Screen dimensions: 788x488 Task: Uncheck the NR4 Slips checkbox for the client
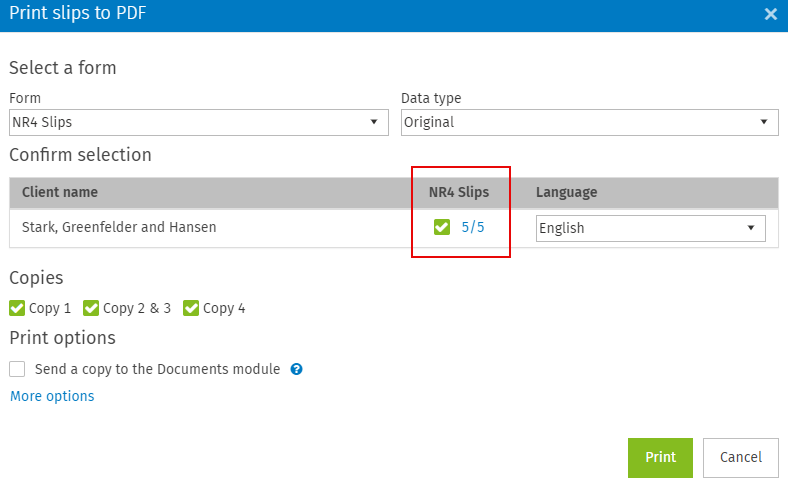442,228
